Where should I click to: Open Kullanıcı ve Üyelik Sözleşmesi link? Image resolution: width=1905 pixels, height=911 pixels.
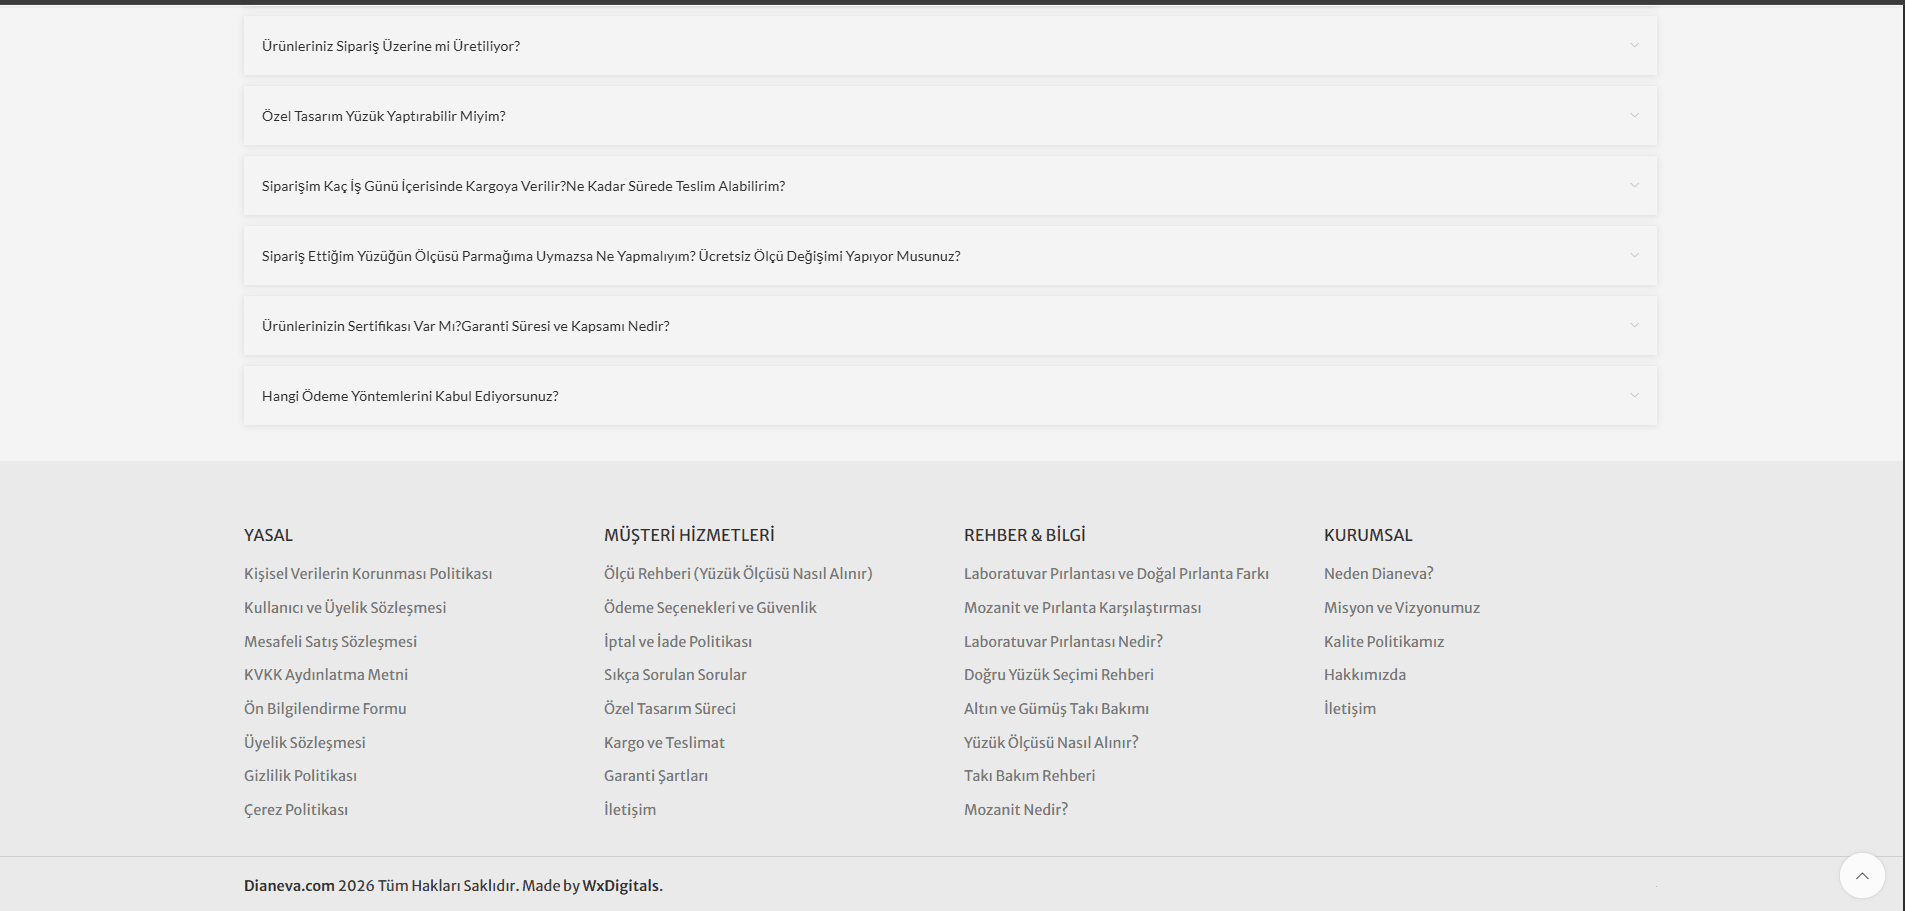click(345, 608)
